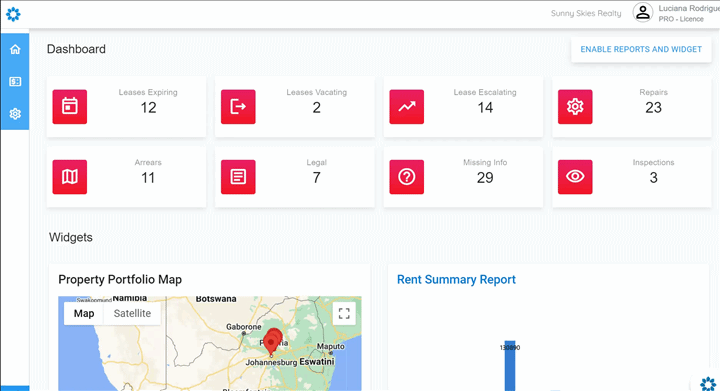Image resolution: width=720 pixels, height=391 pixels.
Task: Click the Gaborone label on the map
Action: point(243,327)
